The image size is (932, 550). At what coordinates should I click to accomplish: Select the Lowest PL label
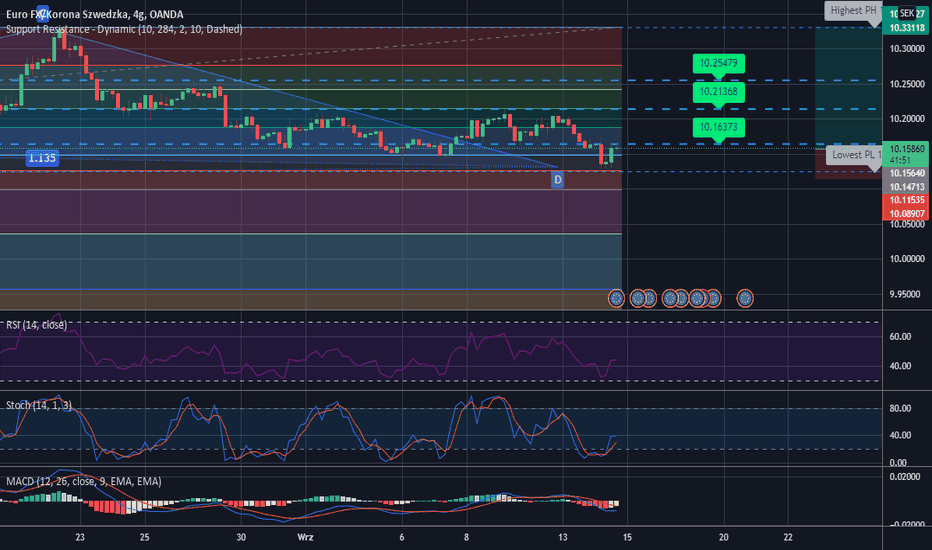[x=854, y=155]
